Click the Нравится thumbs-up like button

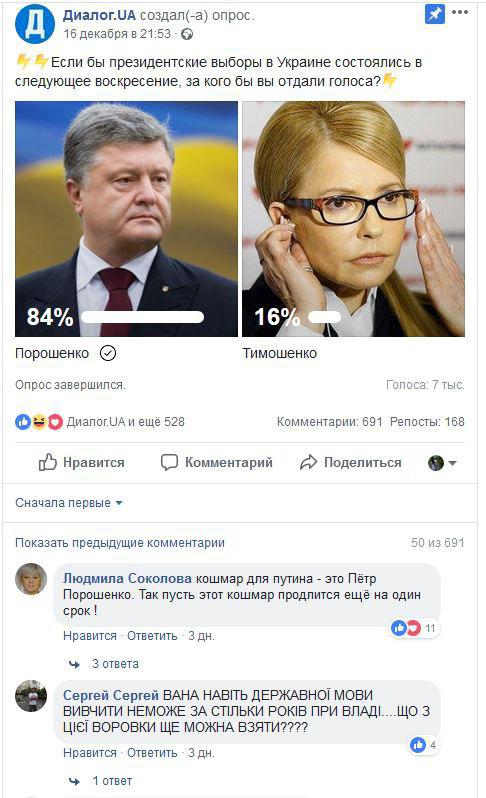[82, 463]
